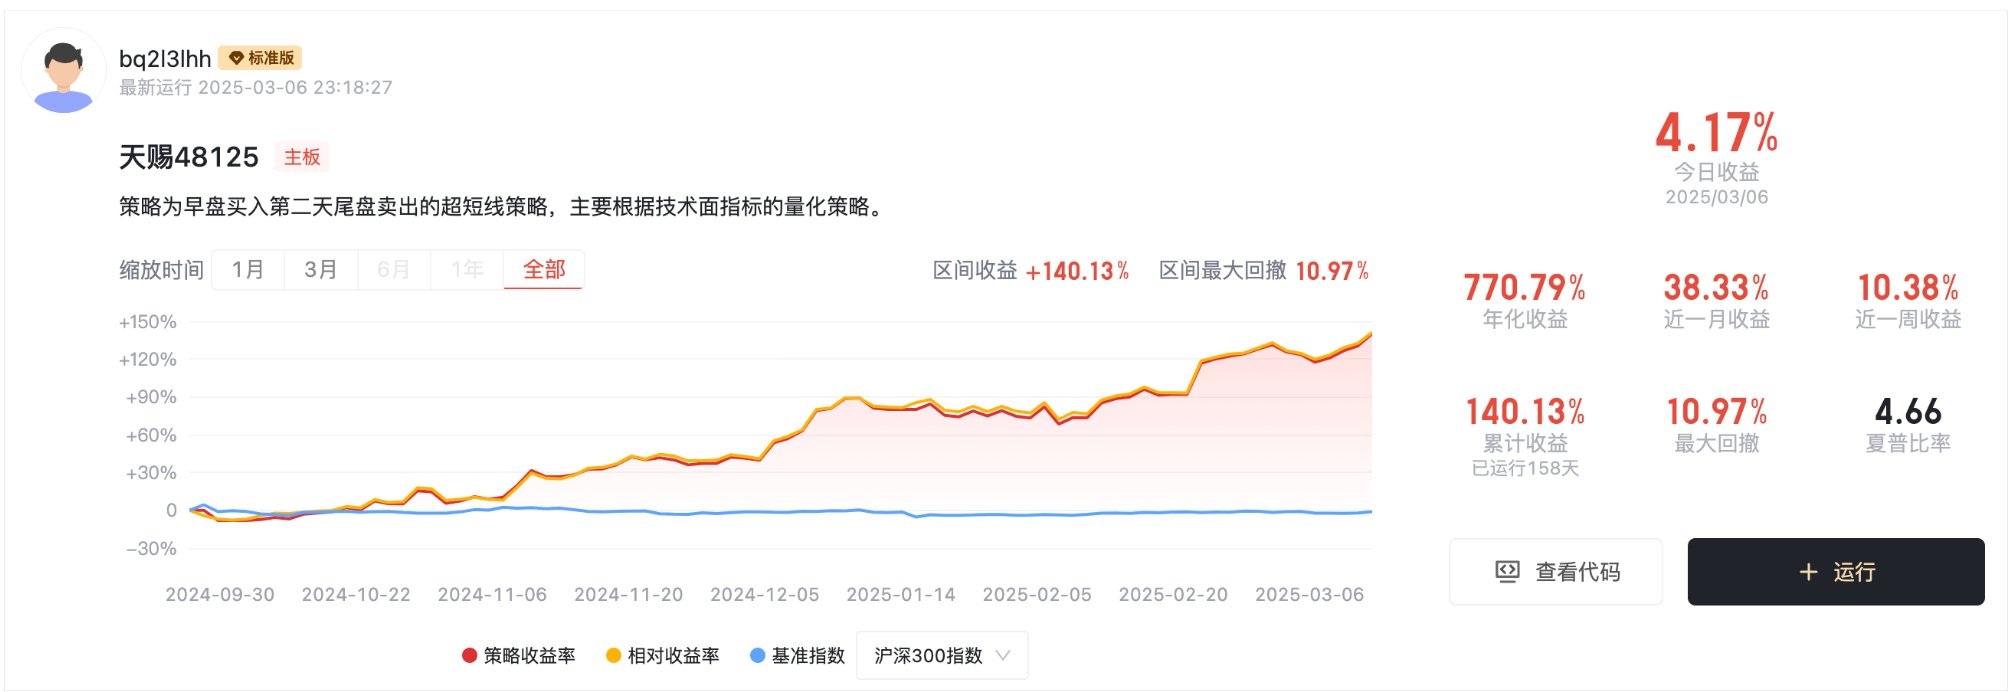The width and height of the screenshot is (2008, 692).
Task: Click the 4.17% 今日收益 value
Action: click(x=1716, y=133)
